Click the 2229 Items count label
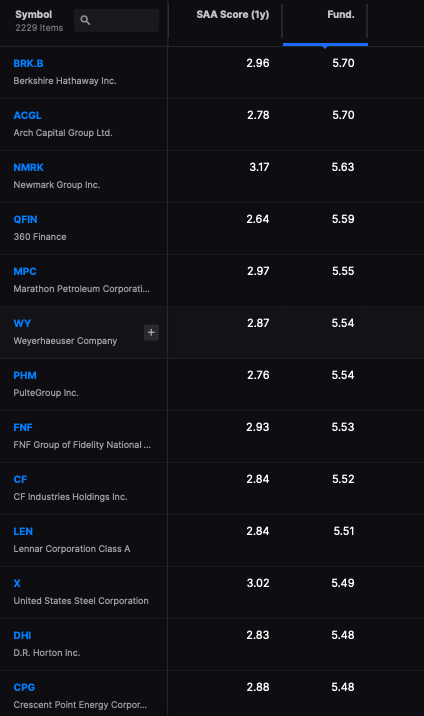 39,28
